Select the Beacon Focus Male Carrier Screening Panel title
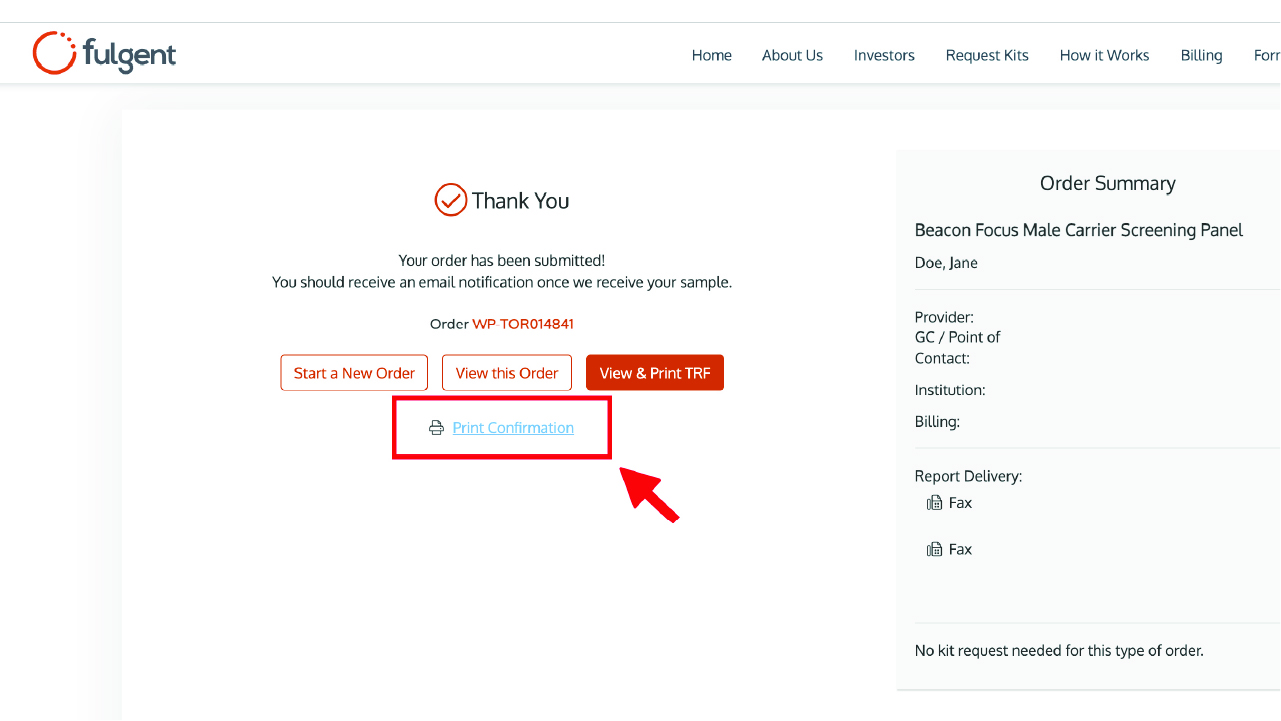 pyautogui.click(x=1078, y=230)
